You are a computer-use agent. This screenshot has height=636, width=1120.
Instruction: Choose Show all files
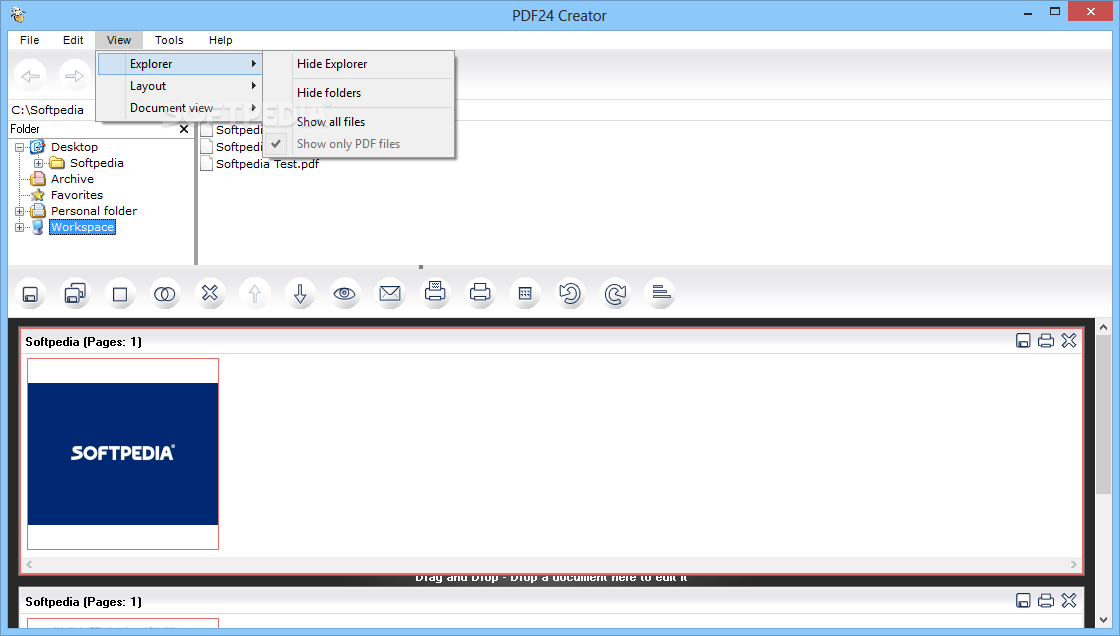click(359, 122)
